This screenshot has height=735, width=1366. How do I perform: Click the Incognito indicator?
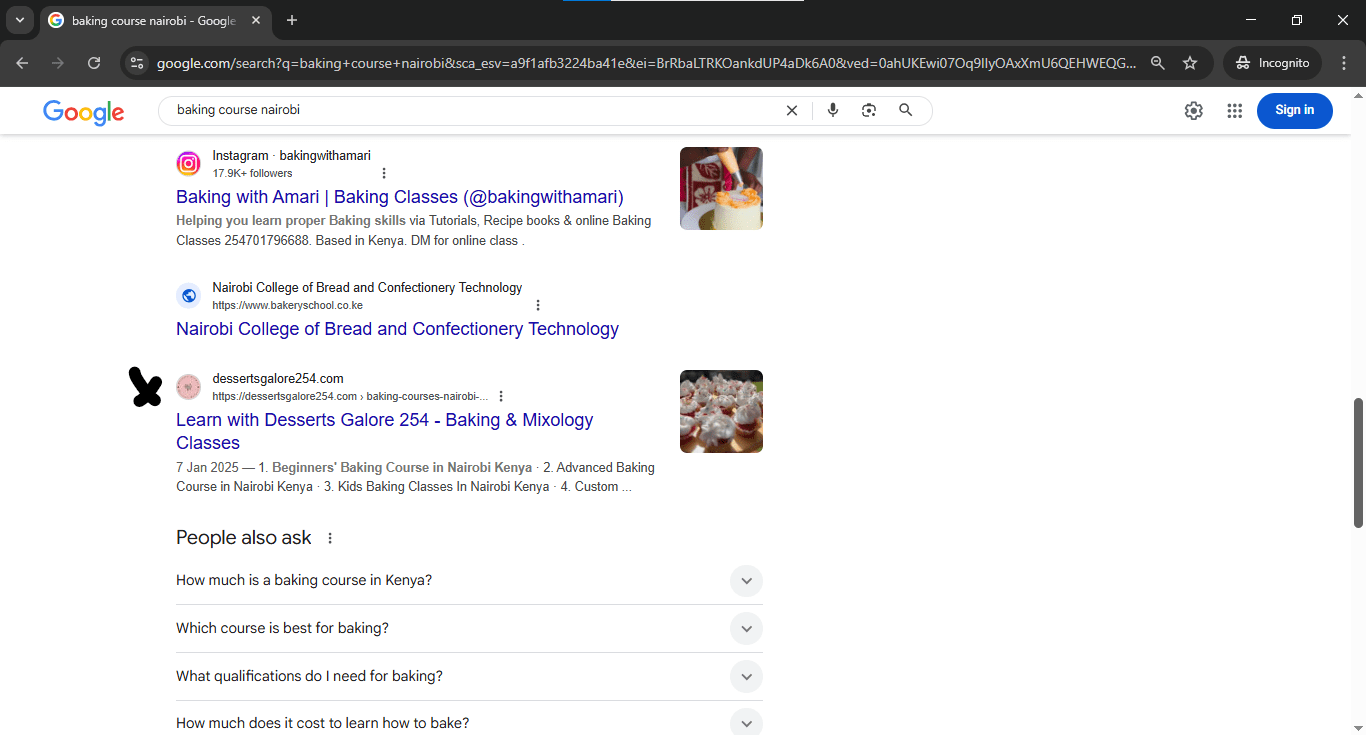coord(1273,63)
